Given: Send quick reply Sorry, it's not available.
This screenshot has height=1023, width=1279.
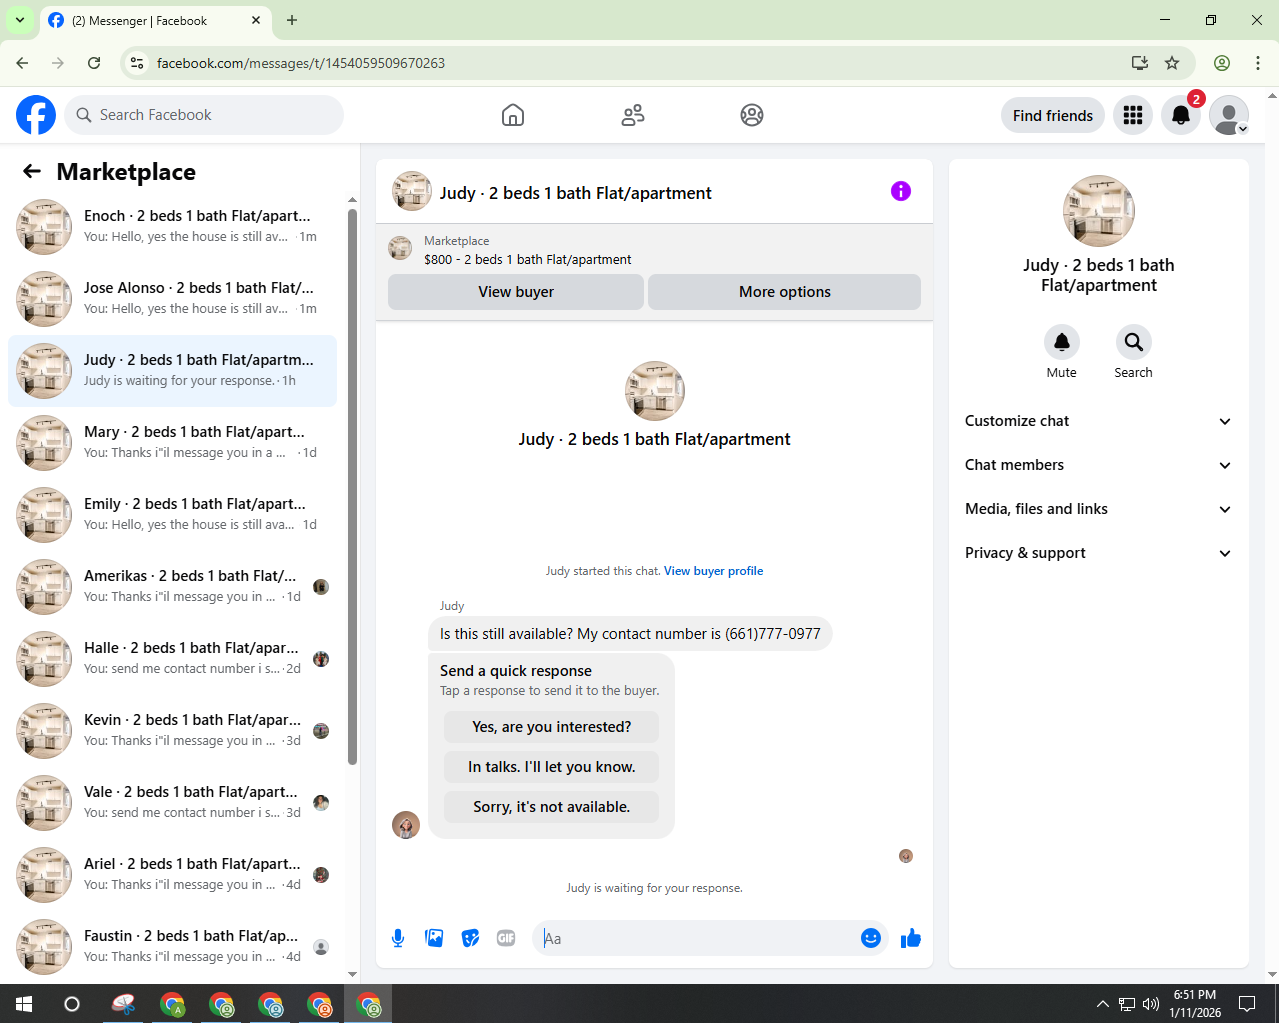Looking at the screenshot, I should pyautogui.click(x=552, y=807).
